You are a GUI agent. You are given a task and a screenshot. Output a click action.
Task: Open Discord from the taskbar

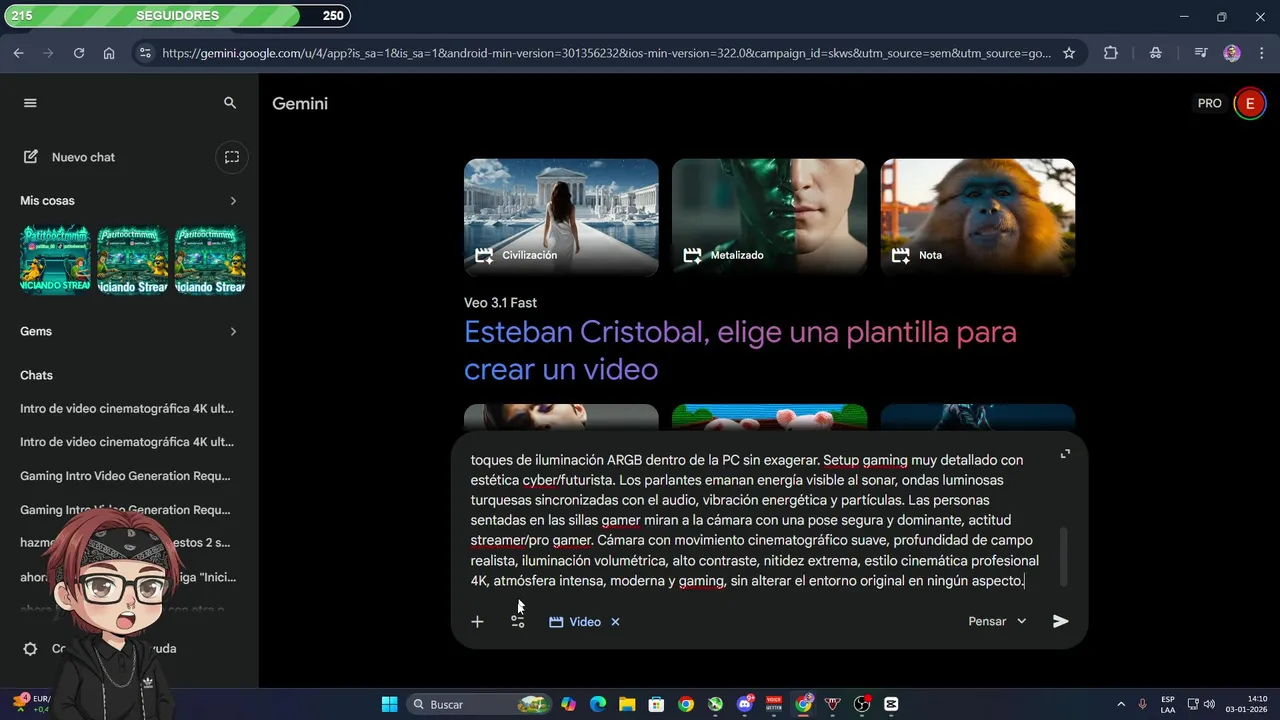745,704
